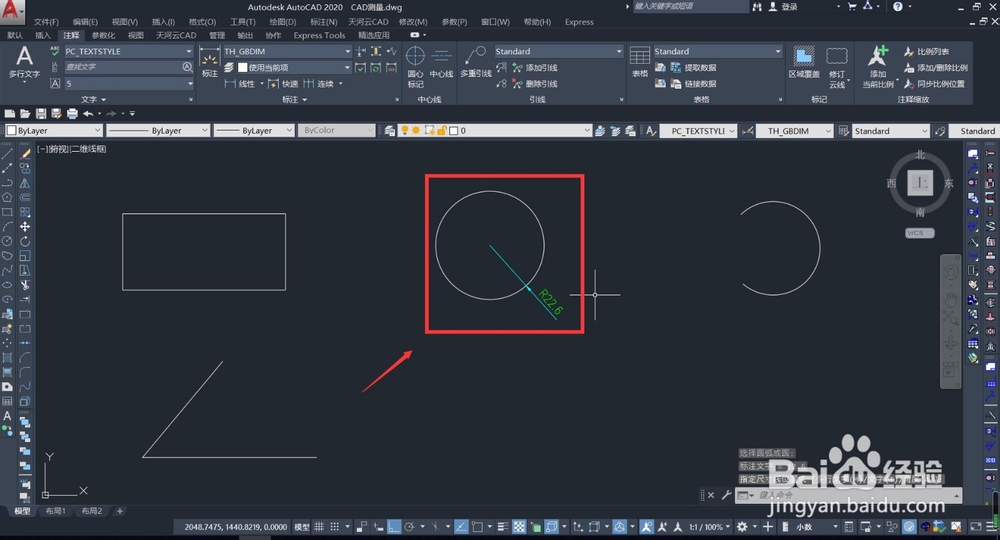Open the 修改(M) menu
1000x540 pixels.
pos(413,22)
